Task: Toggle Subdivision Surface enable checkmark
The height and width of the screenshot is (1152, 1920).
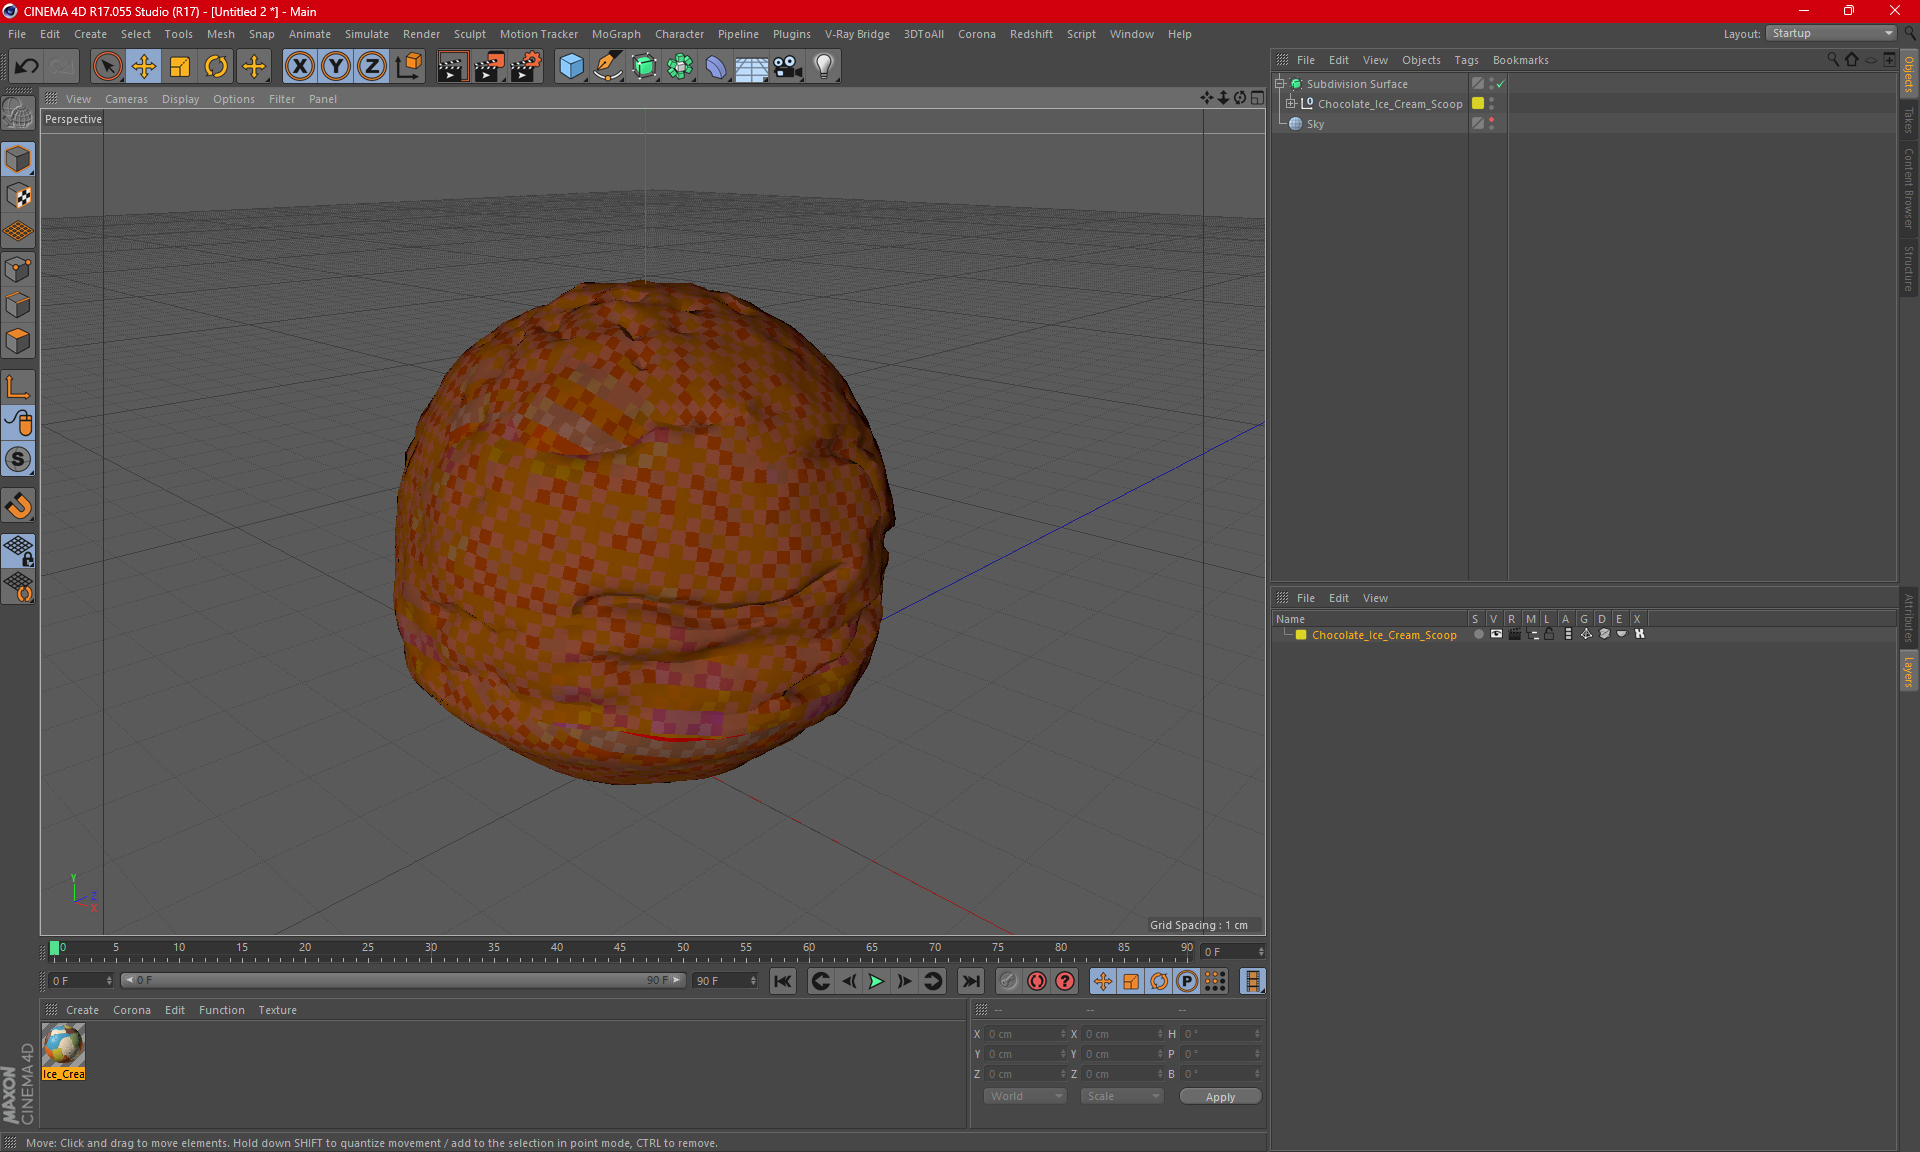Action: [1501, 84]
